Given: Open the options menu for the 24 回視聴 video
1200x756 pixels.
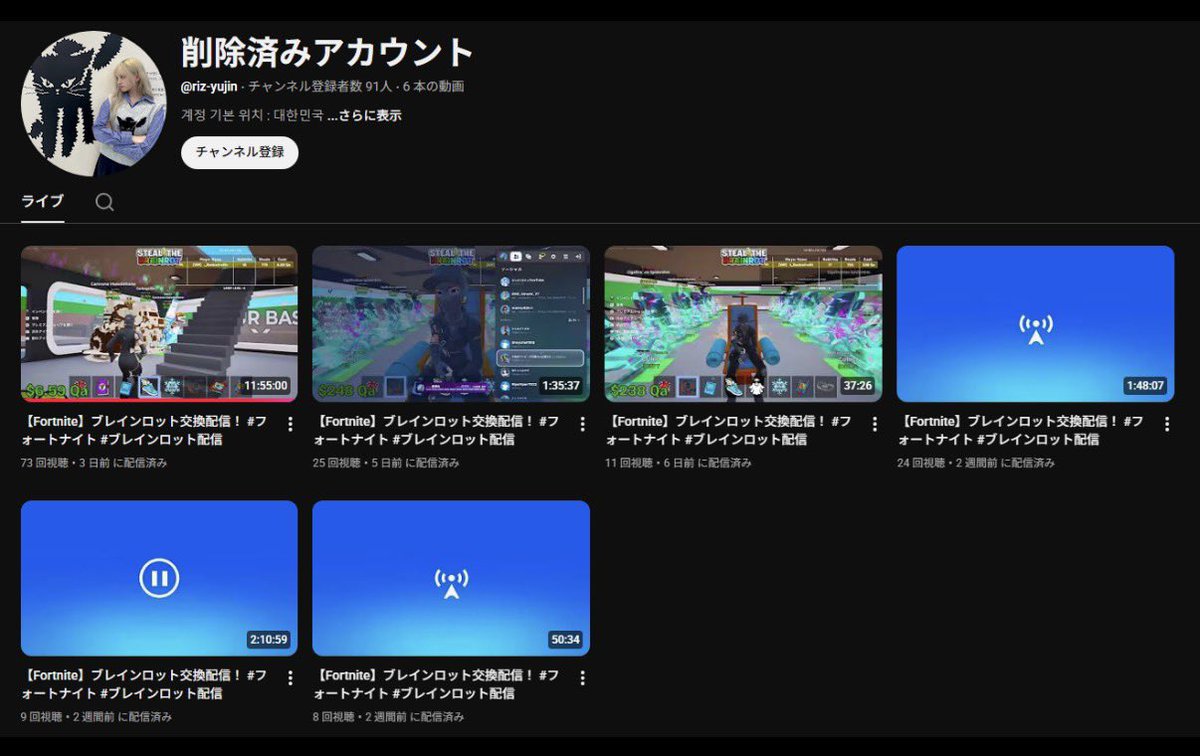Looking at the screenshot, I should (1166, 424).
